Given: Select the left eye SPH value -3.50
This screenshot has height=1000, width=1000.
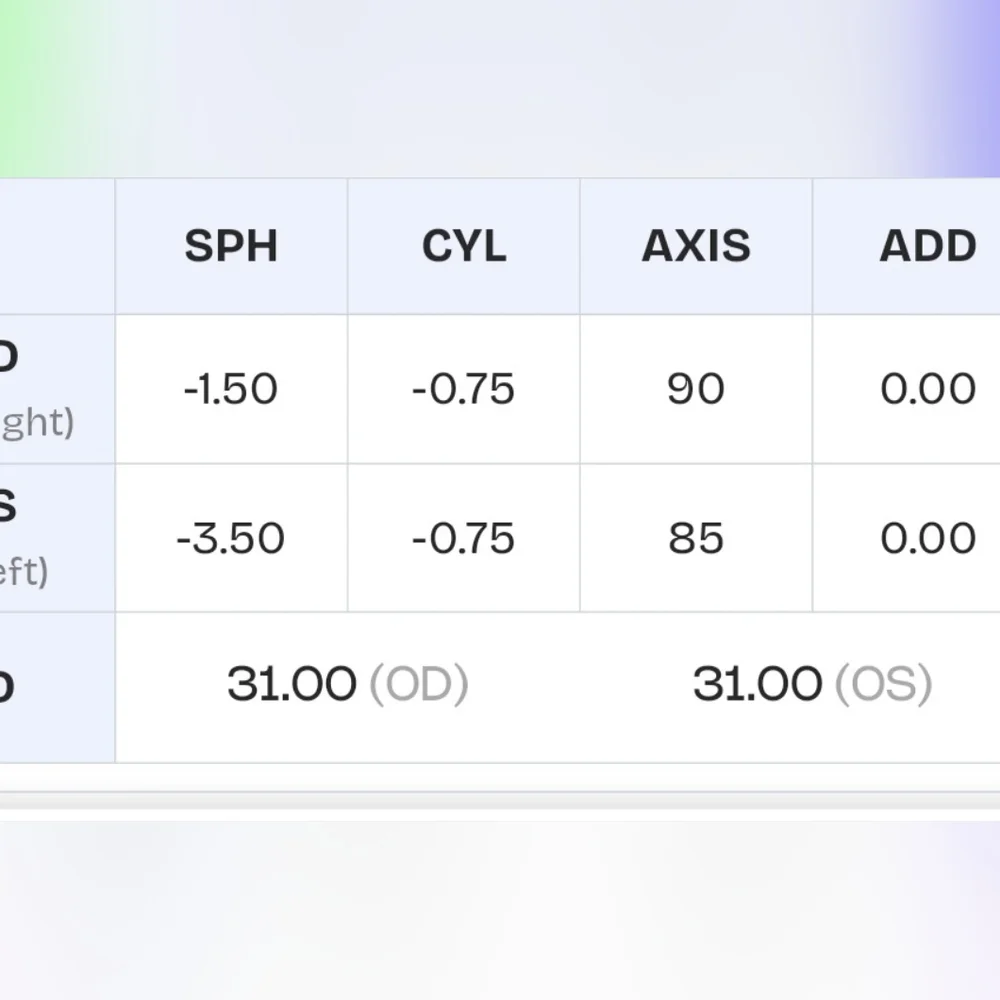Looking at the screenshot, I should pos(231,538).
